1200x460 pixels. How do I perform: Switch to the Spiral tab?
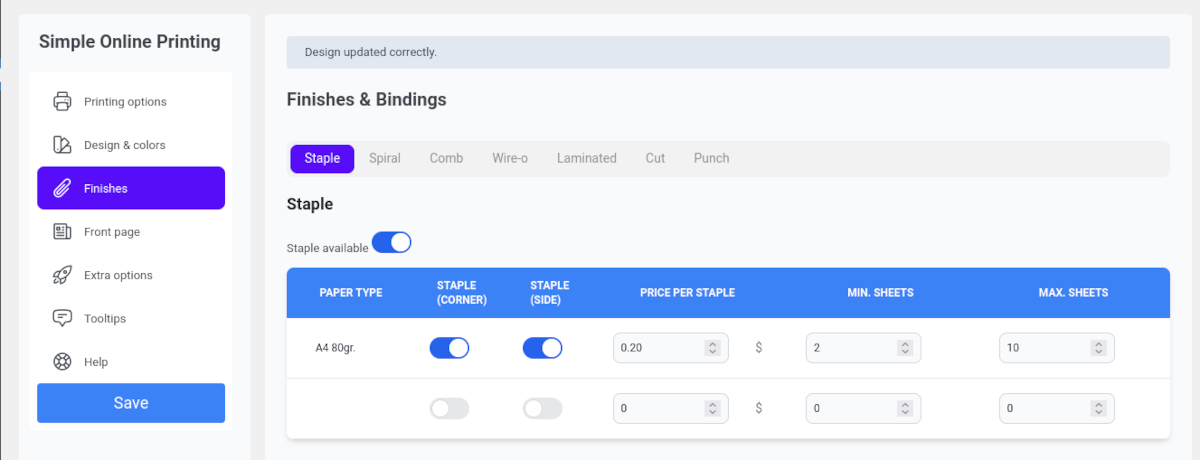pyautogui.click(x=385, y=158)
